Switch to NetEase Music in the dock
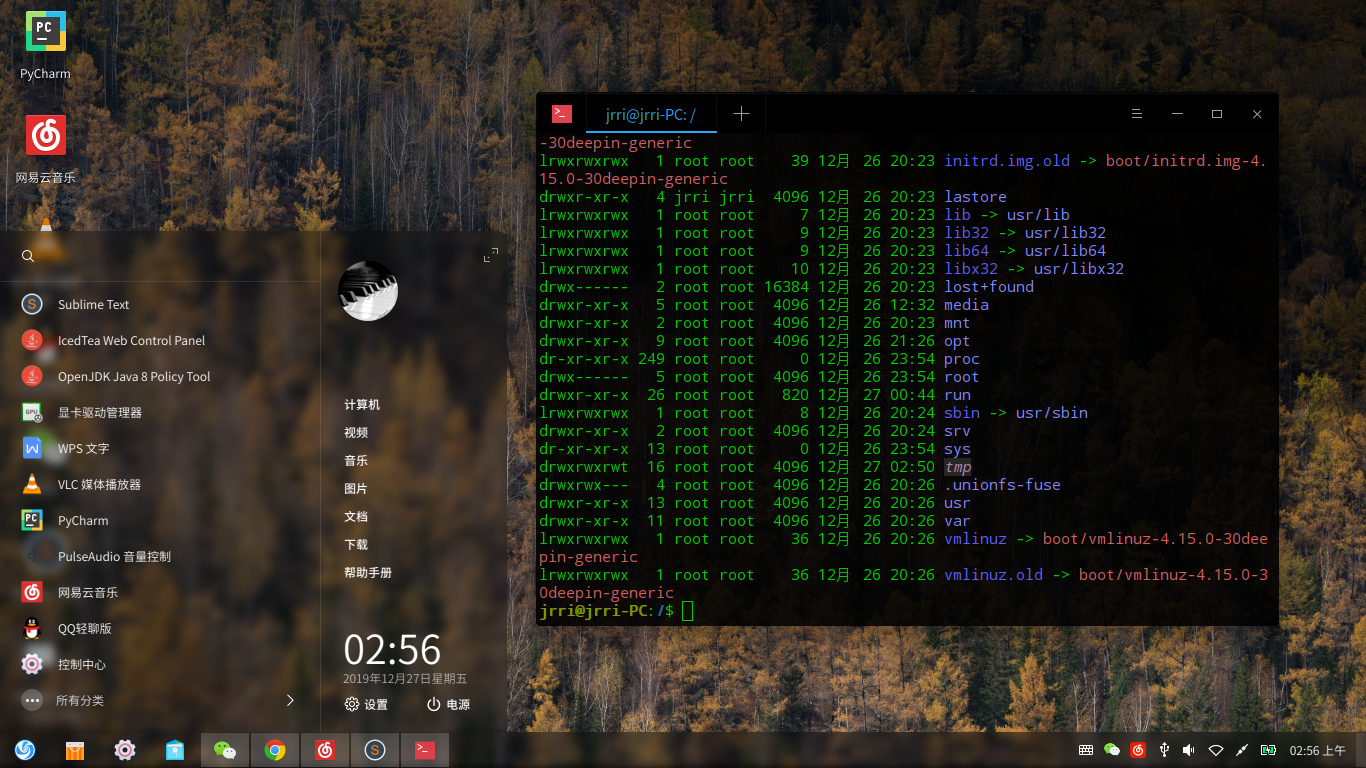 (325, 749)
